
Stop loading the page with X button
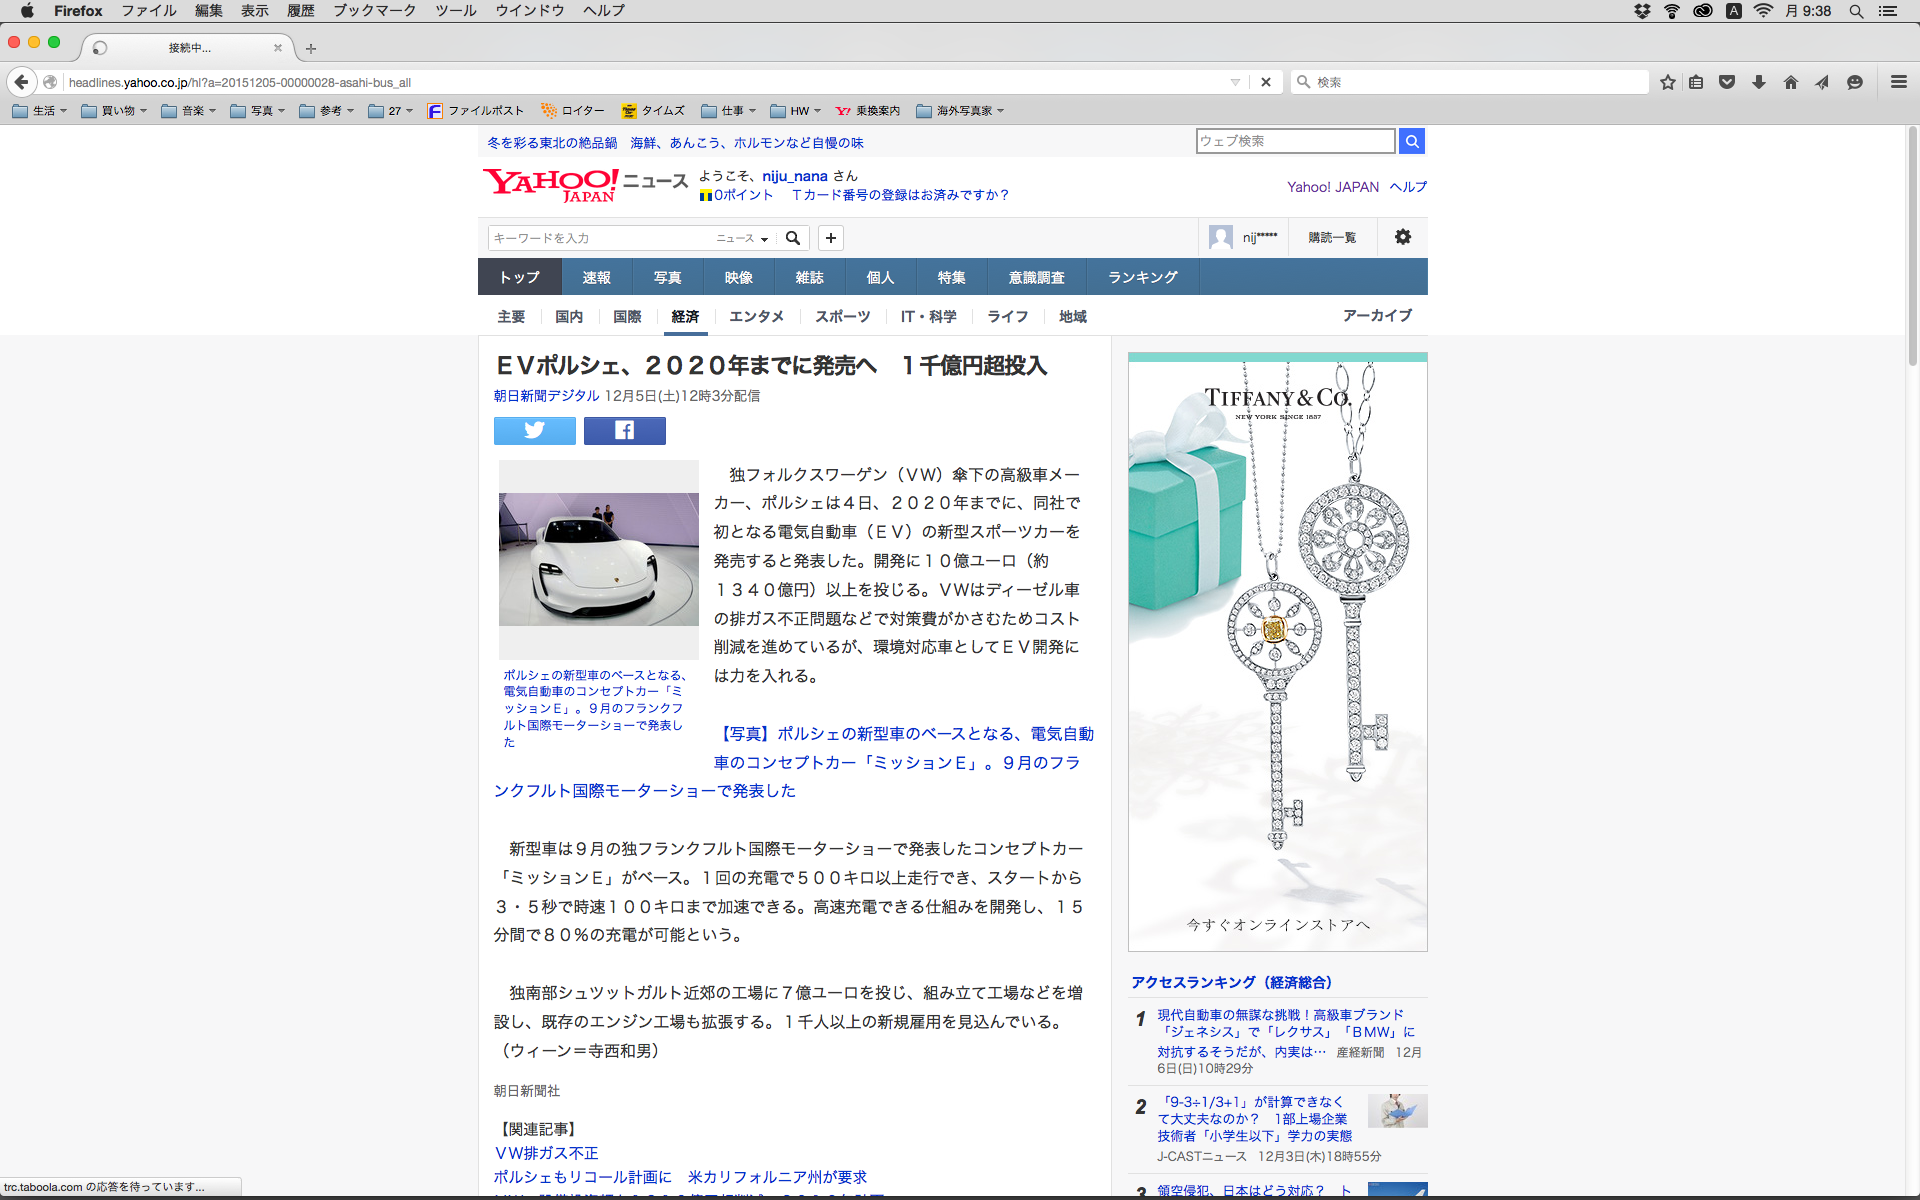click(x=1266, y=82)
